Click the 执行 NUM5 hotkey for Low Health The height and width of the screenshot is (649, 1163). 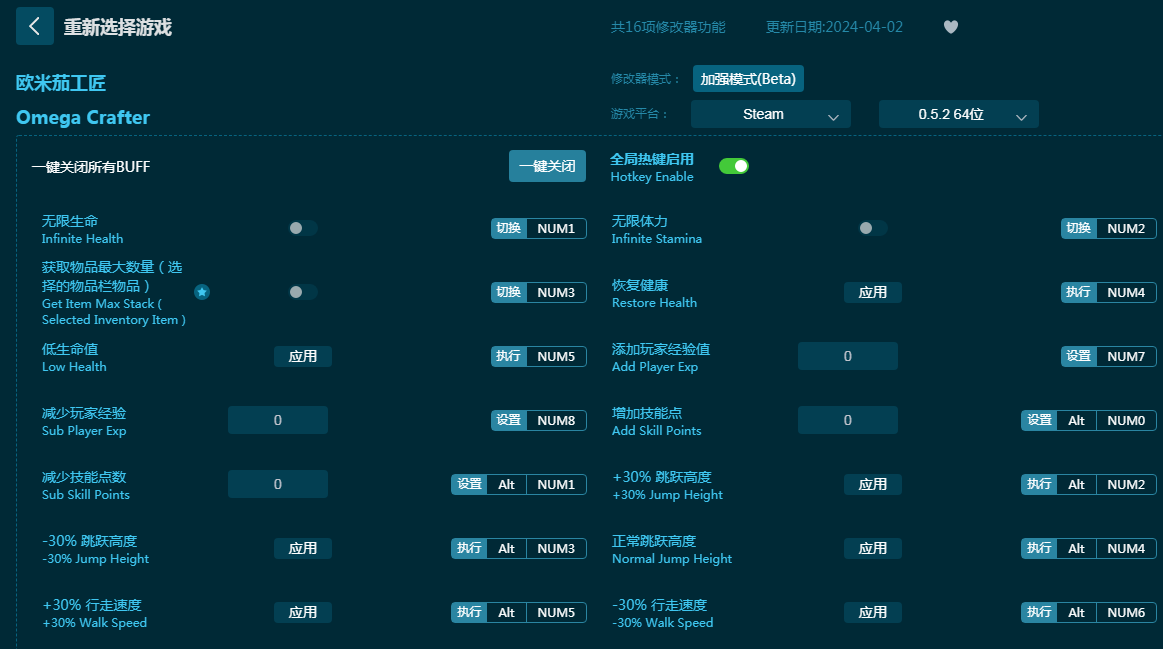[538, 356]
